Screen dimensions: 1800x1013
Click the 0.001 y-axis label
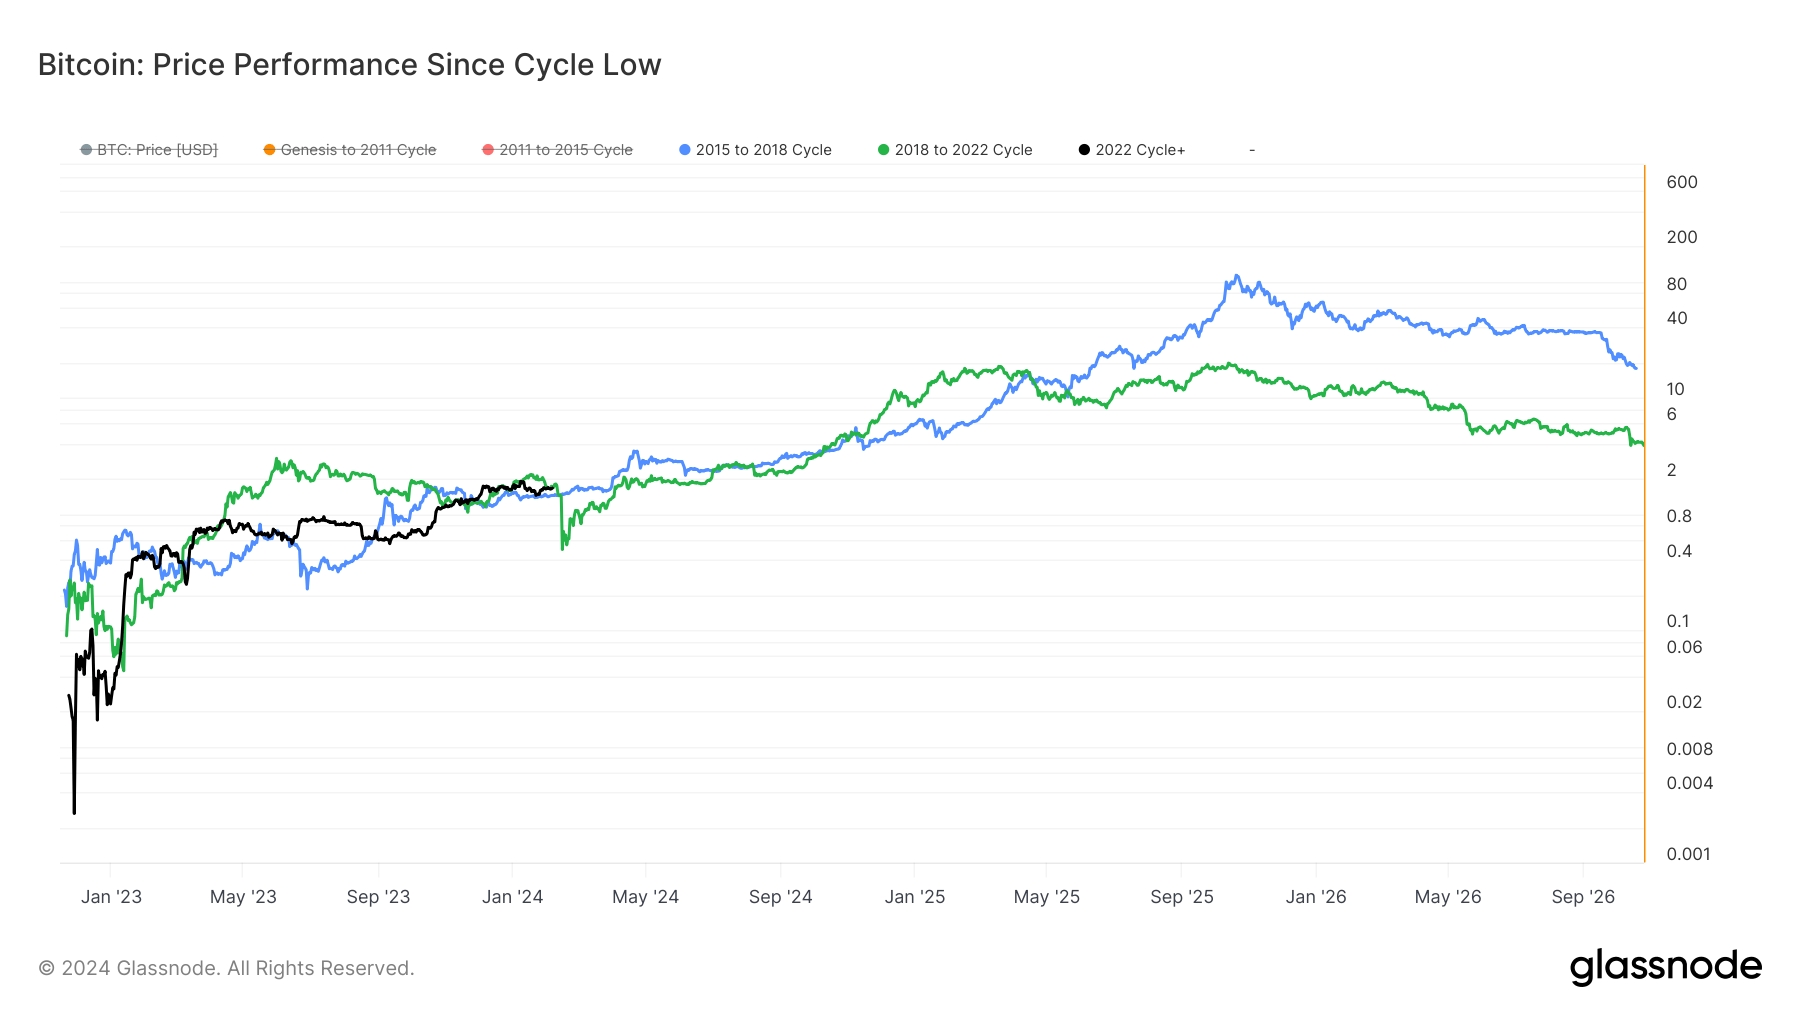click(x=1688, y=854)
